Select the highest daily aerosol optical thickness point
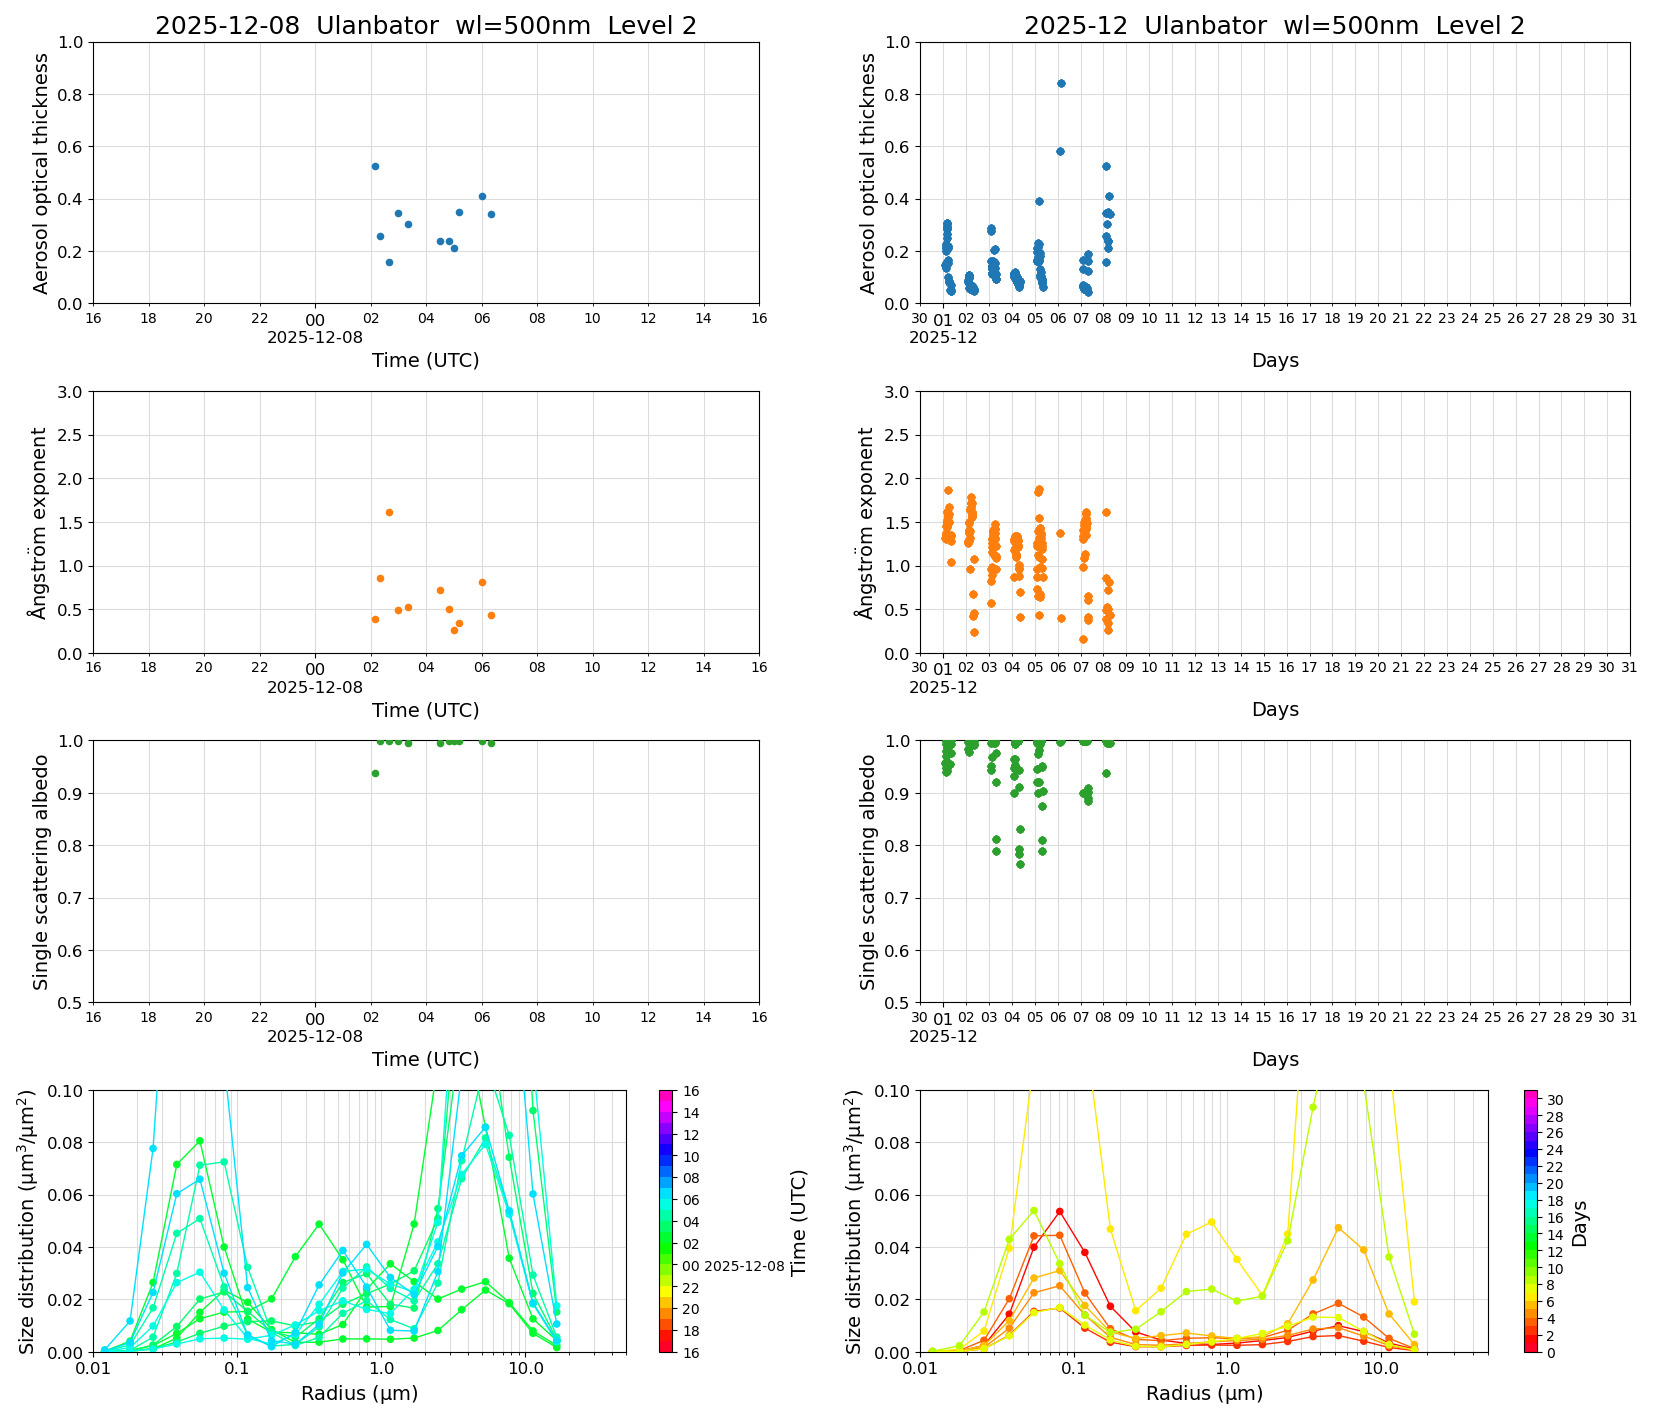The width and height of the screenshot is (1654, 1420). point(375,167)
